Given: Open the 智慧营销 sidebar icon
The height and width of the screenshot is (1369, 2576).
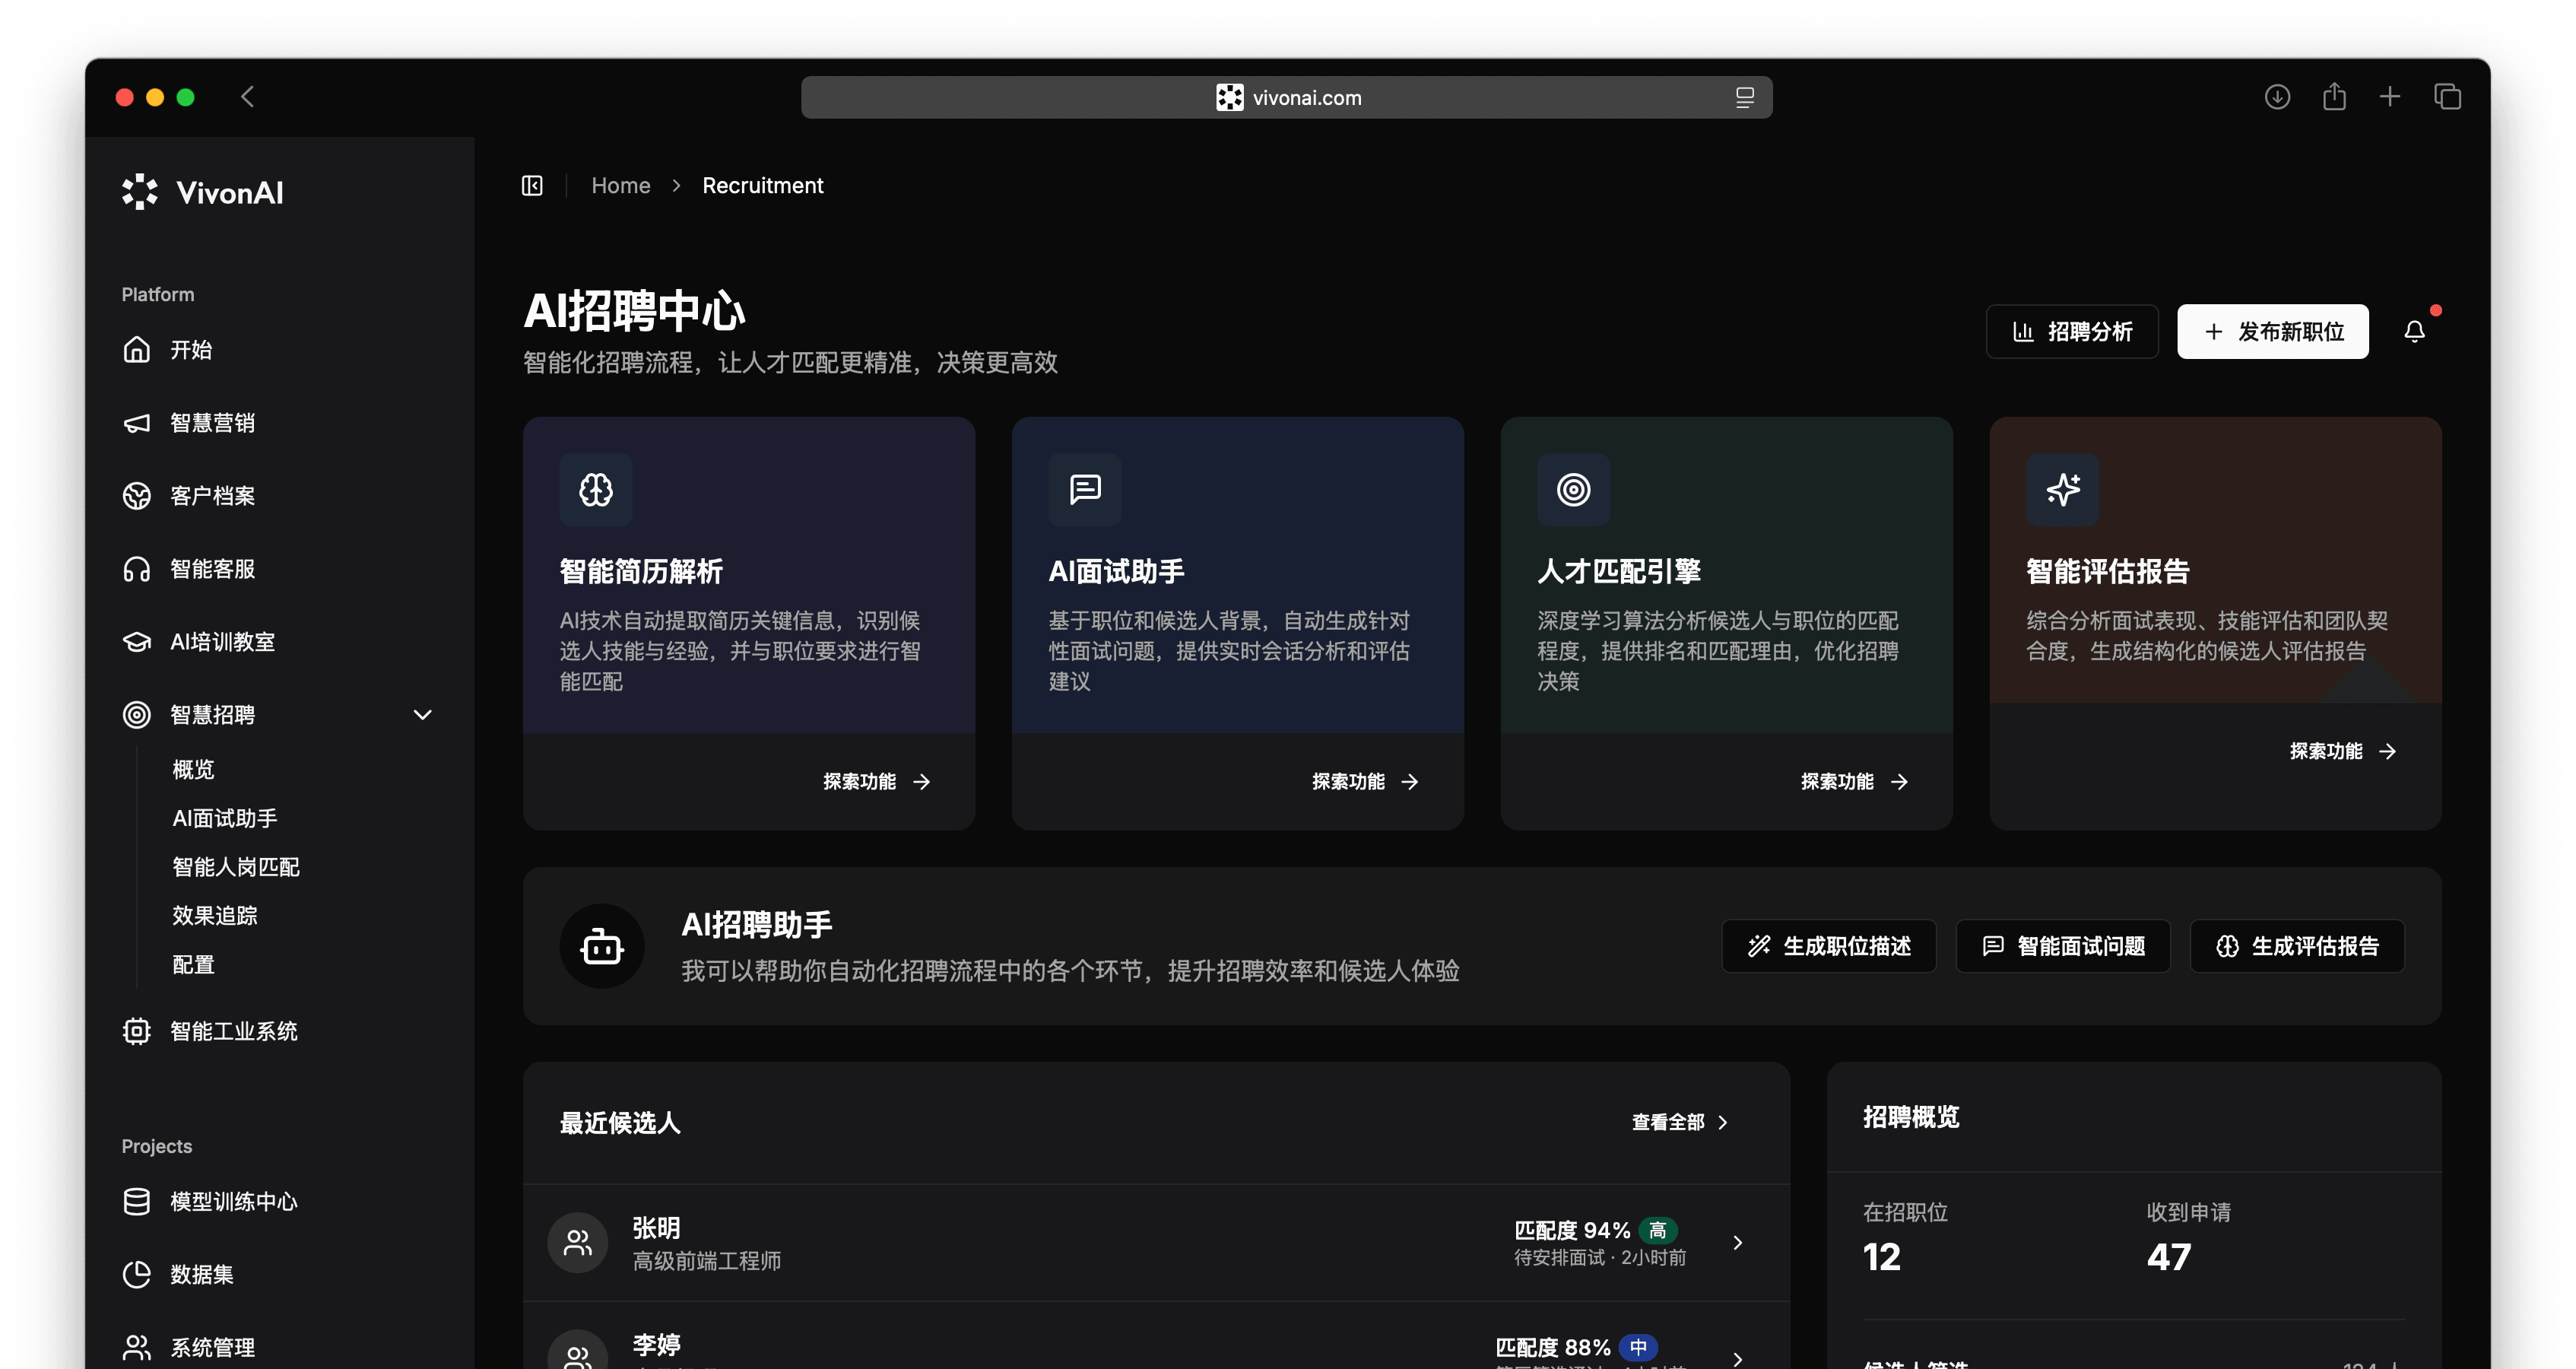Looking at the screenshot, I should tap(137, 422).
